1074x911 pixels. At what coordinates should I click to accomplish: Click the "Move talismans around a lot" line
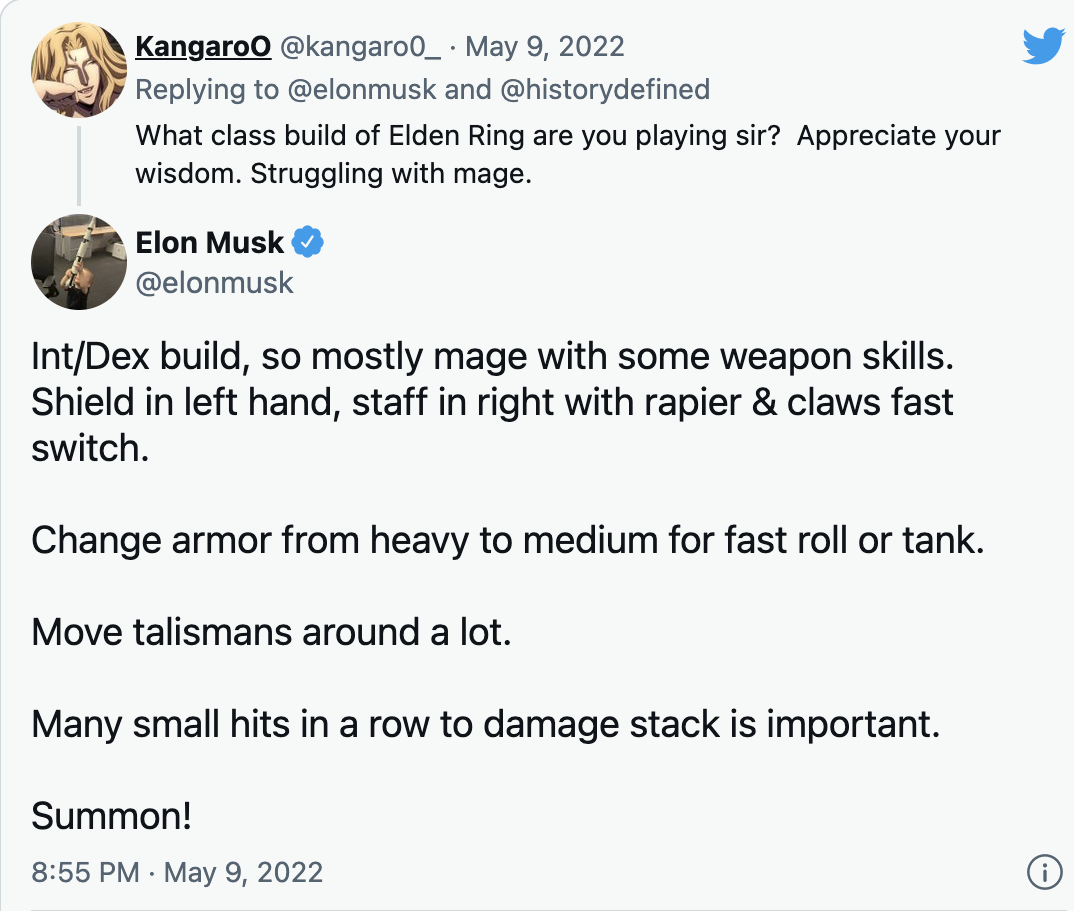271,632
